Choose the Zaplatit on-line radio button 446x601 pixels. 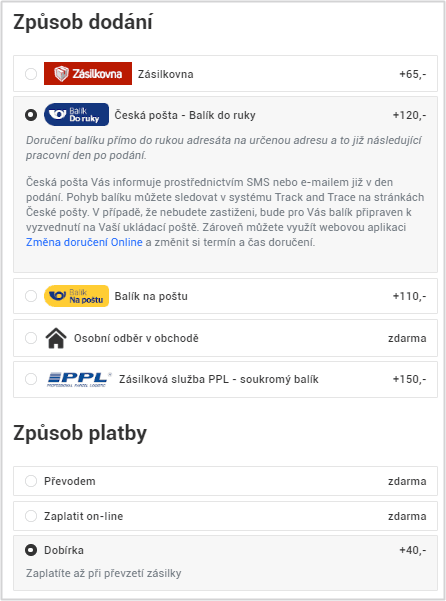[x=31, y=516]
